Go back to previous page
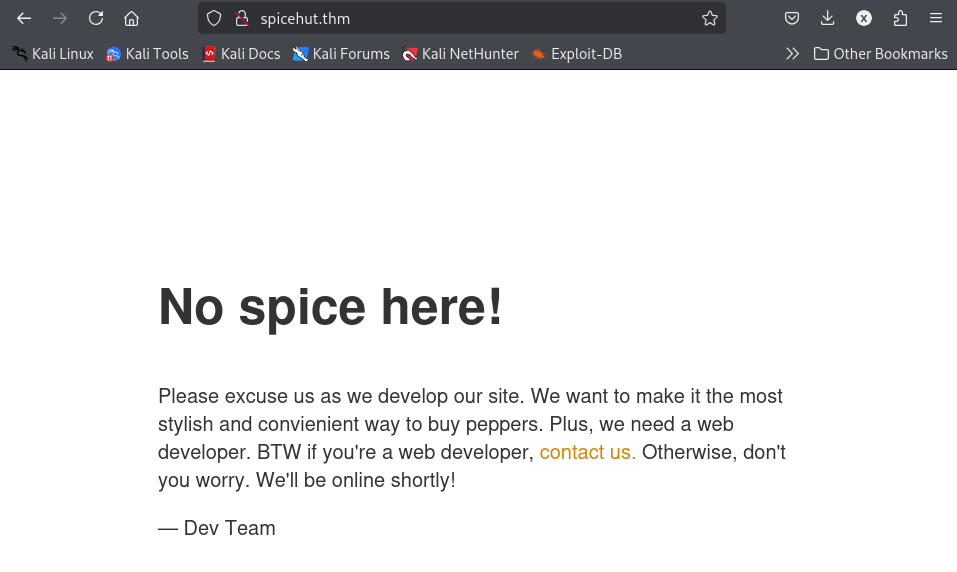 coord(24,18)
